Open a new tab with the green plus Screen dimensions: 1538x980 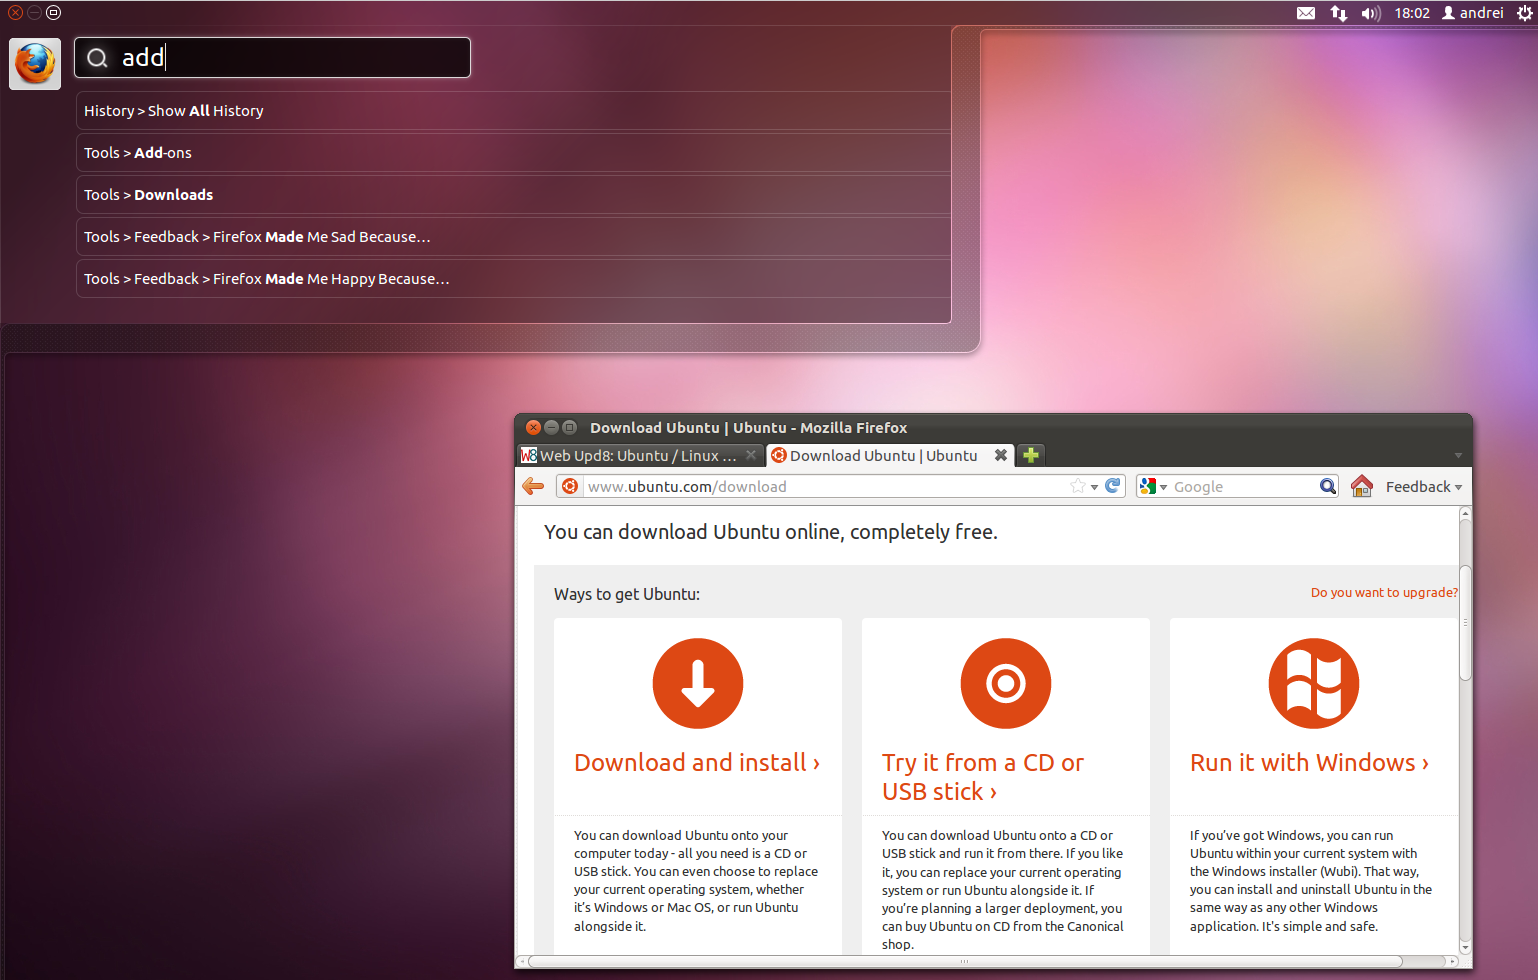click(1031, 455)
